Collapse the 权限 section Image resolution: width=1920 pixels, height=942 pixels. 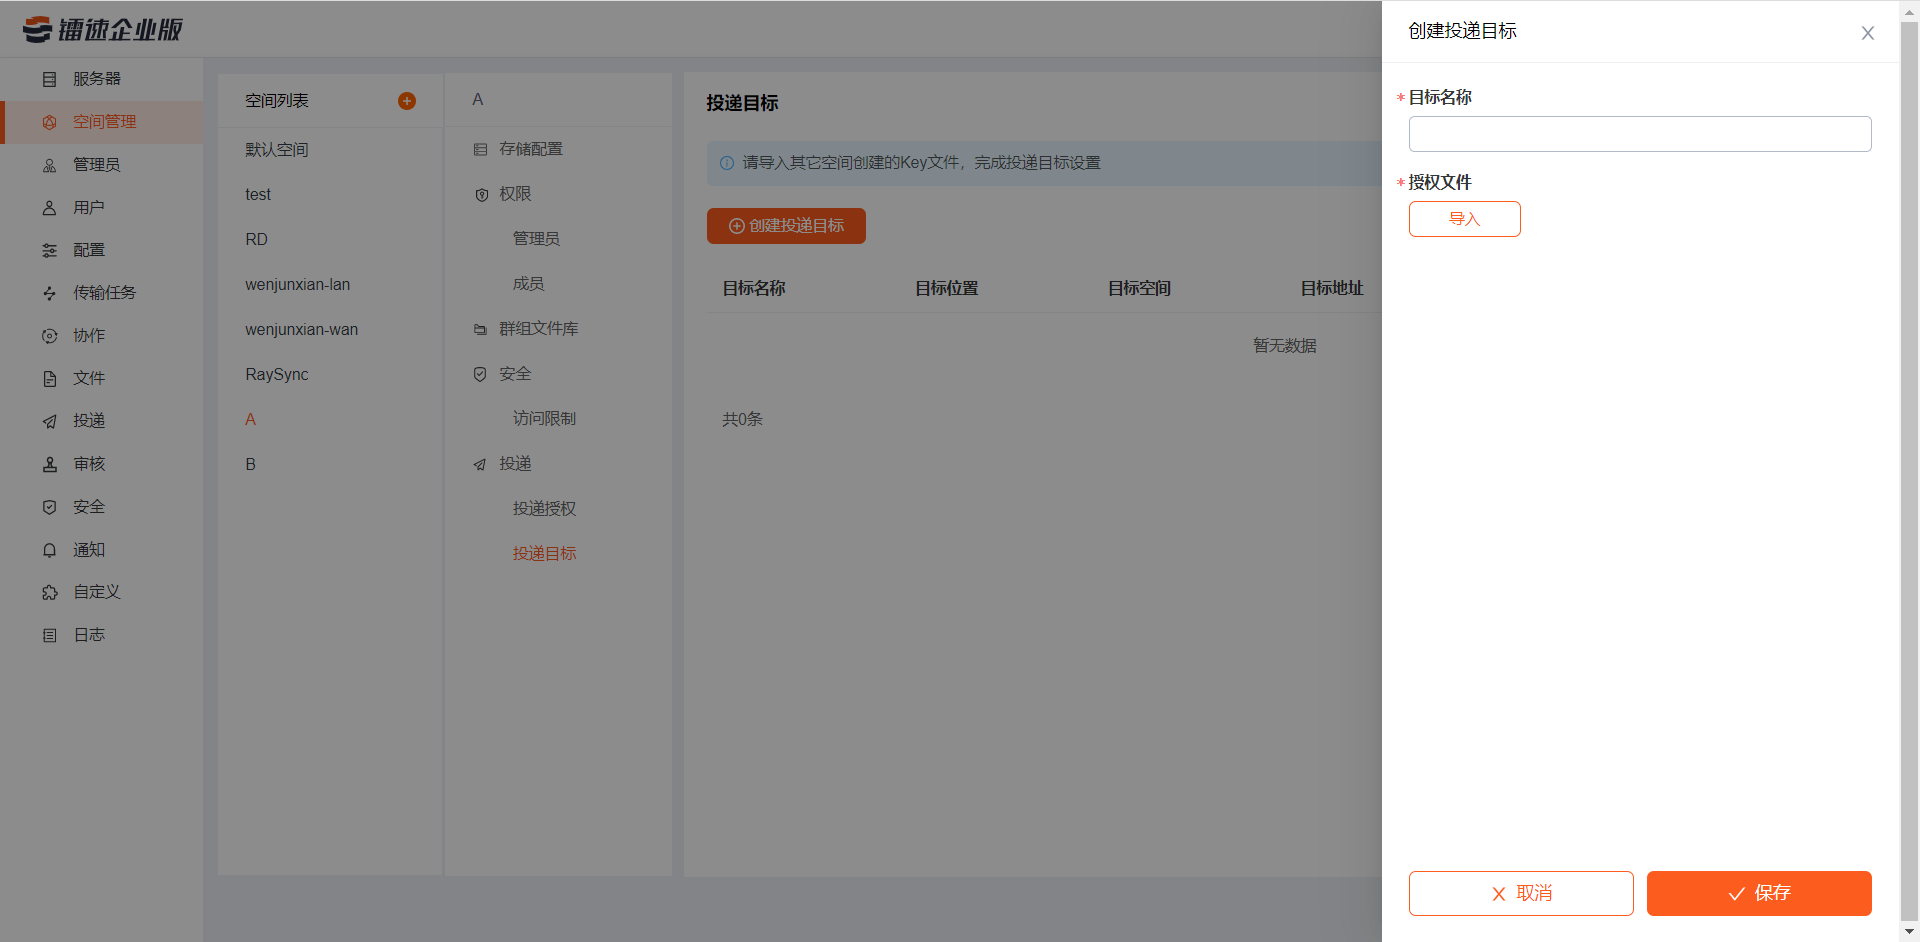point(517,194)
